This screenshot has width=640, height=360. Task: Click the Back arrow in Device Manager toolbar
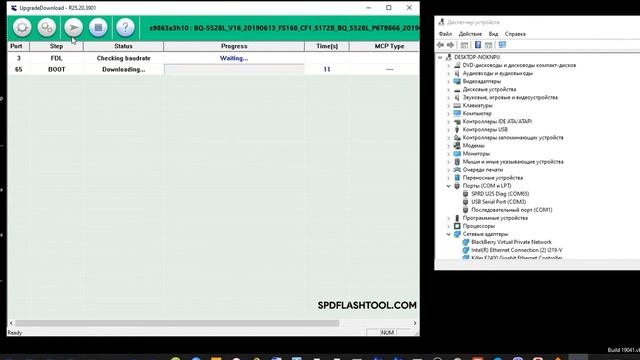(440, 45)
